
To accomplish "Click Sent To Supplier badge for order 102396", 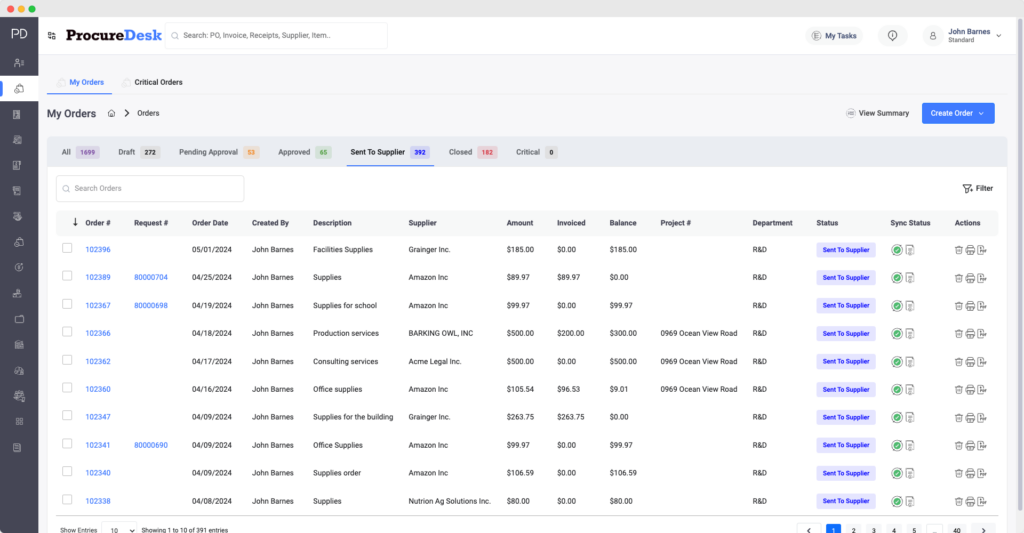I will coord(846,250).
